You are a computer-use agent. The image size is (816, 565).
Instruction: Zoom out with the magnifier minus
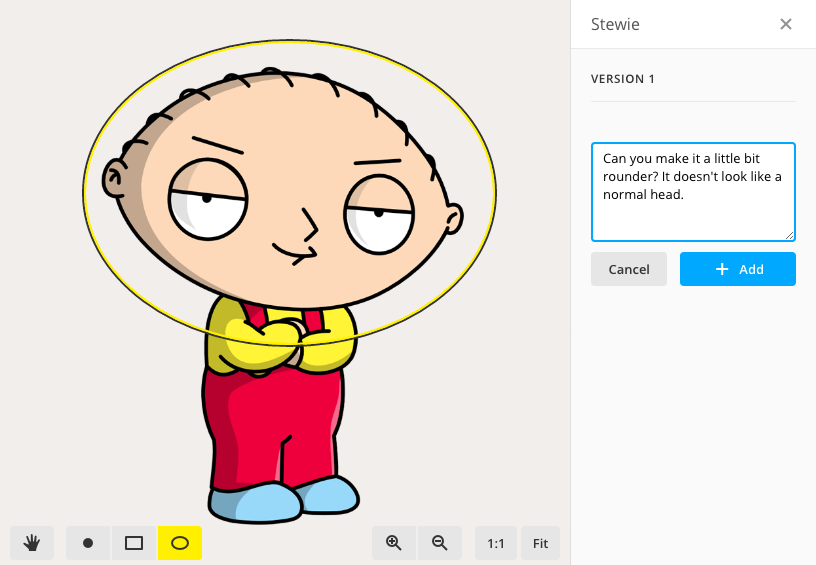point(440,543)
